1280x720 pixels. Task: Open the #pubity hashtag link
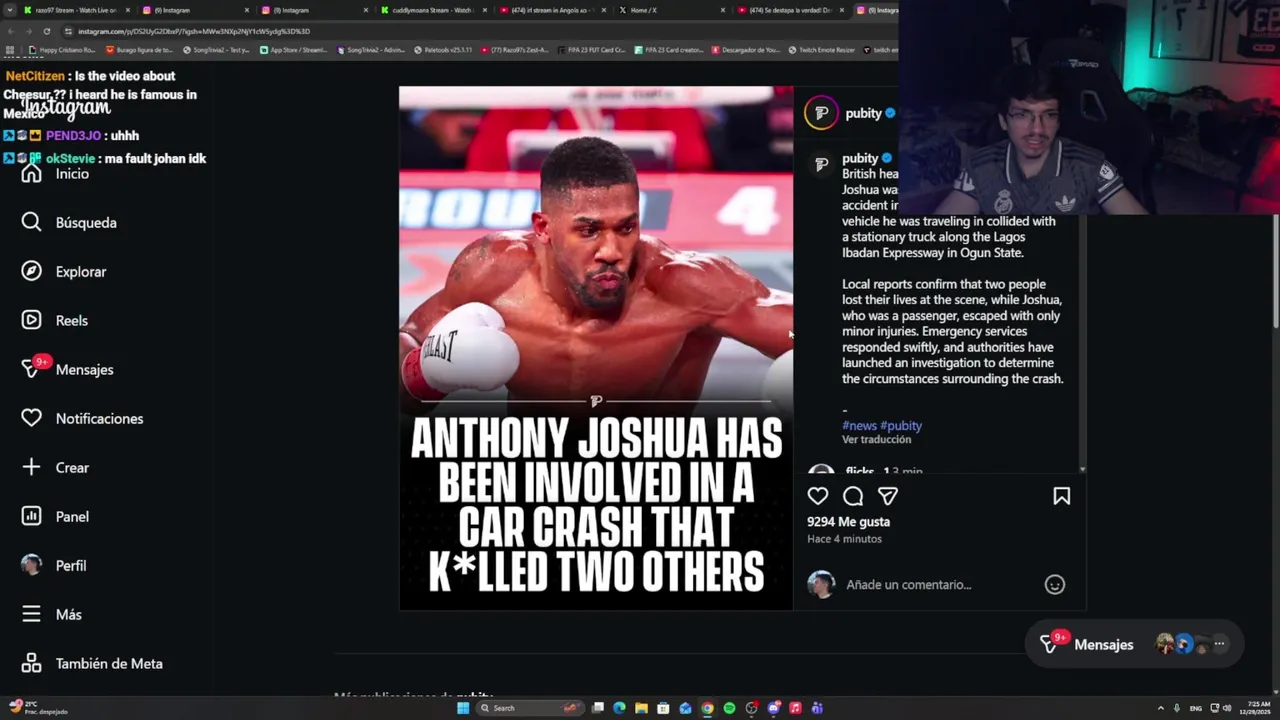pos(901,425)
